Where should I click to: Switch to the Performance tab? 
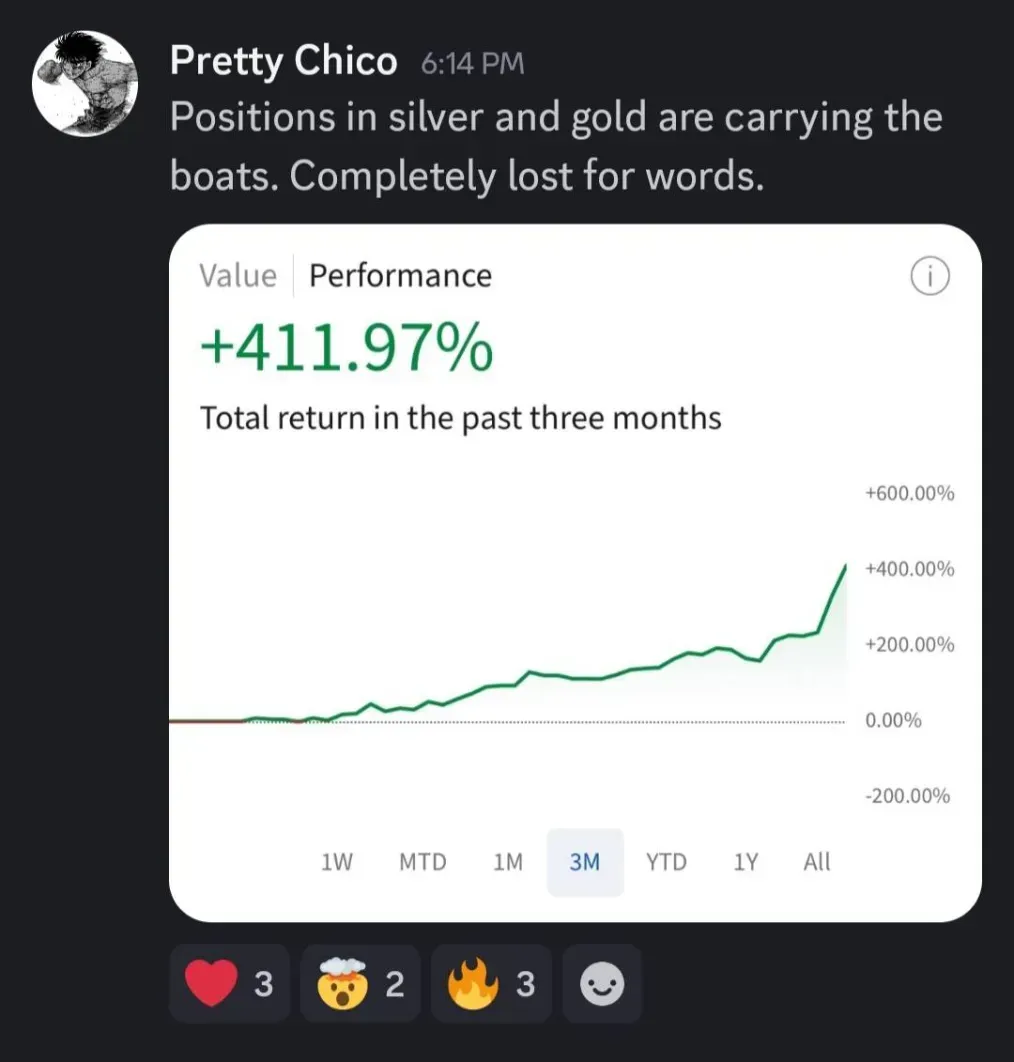click(400, 275)
